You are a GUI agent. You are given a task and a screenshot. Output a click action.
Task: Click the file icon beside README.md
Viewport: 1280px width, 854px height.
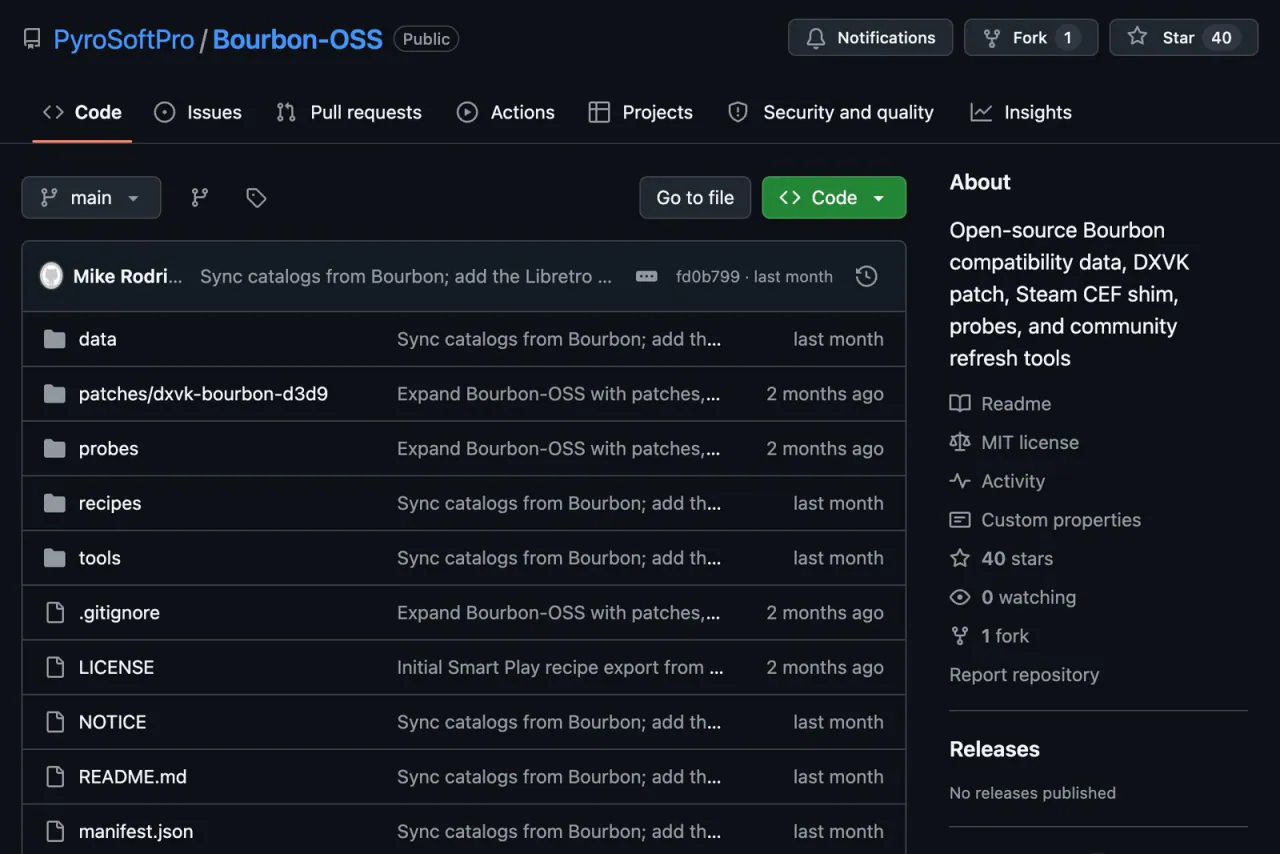(55, 776)
